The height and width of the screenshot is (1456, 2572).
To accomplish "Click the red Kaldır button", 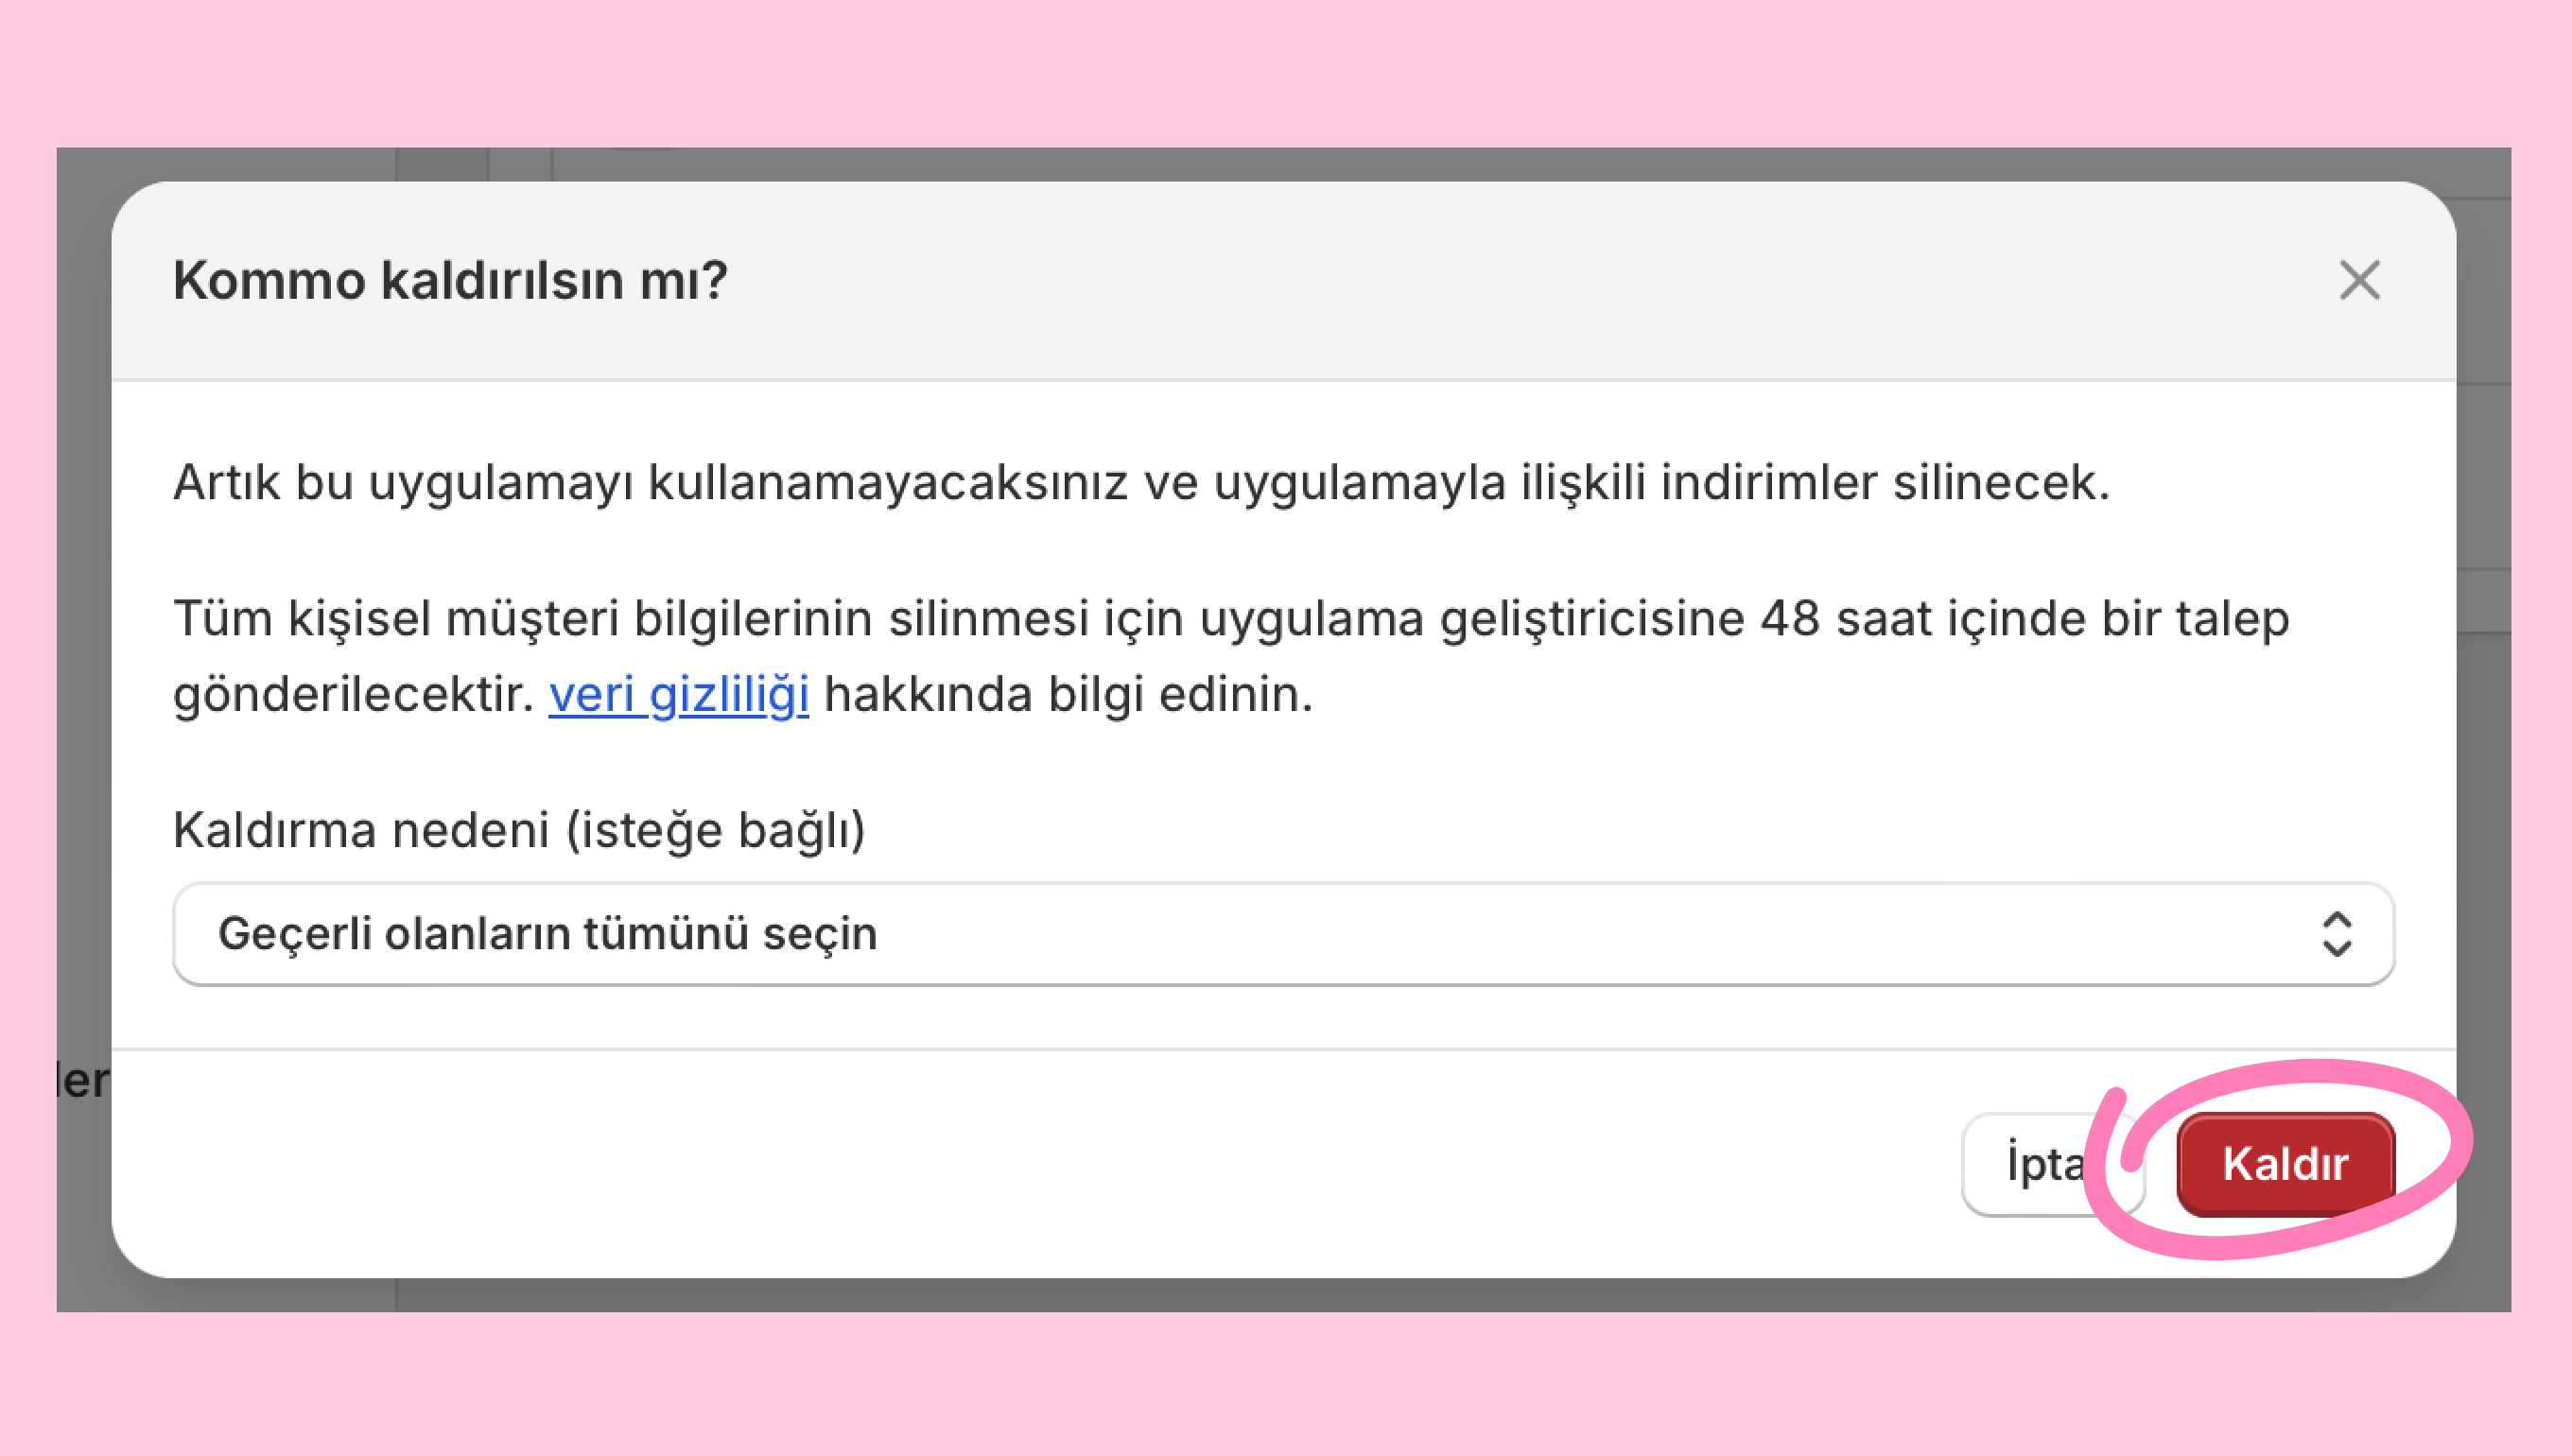I will pyautogui.click(x=2285, y=1164).
